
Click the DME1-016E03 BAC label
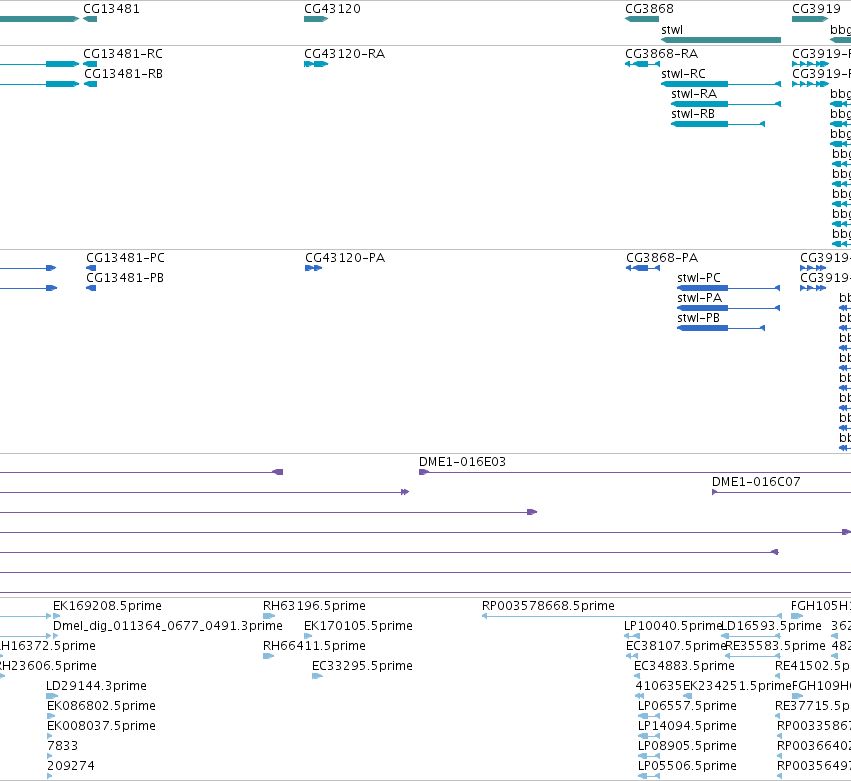[462, 462]
